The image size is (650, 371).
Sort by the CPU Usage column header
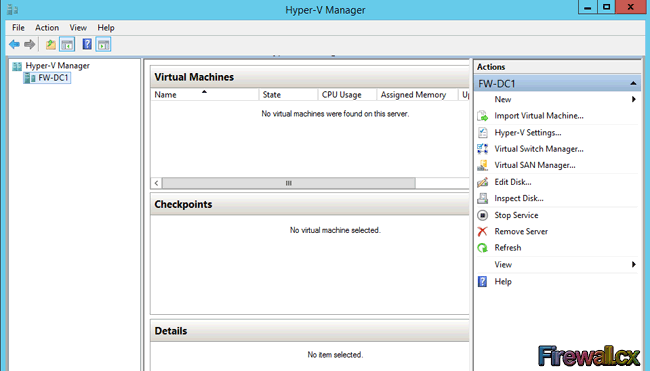[347, 95]
